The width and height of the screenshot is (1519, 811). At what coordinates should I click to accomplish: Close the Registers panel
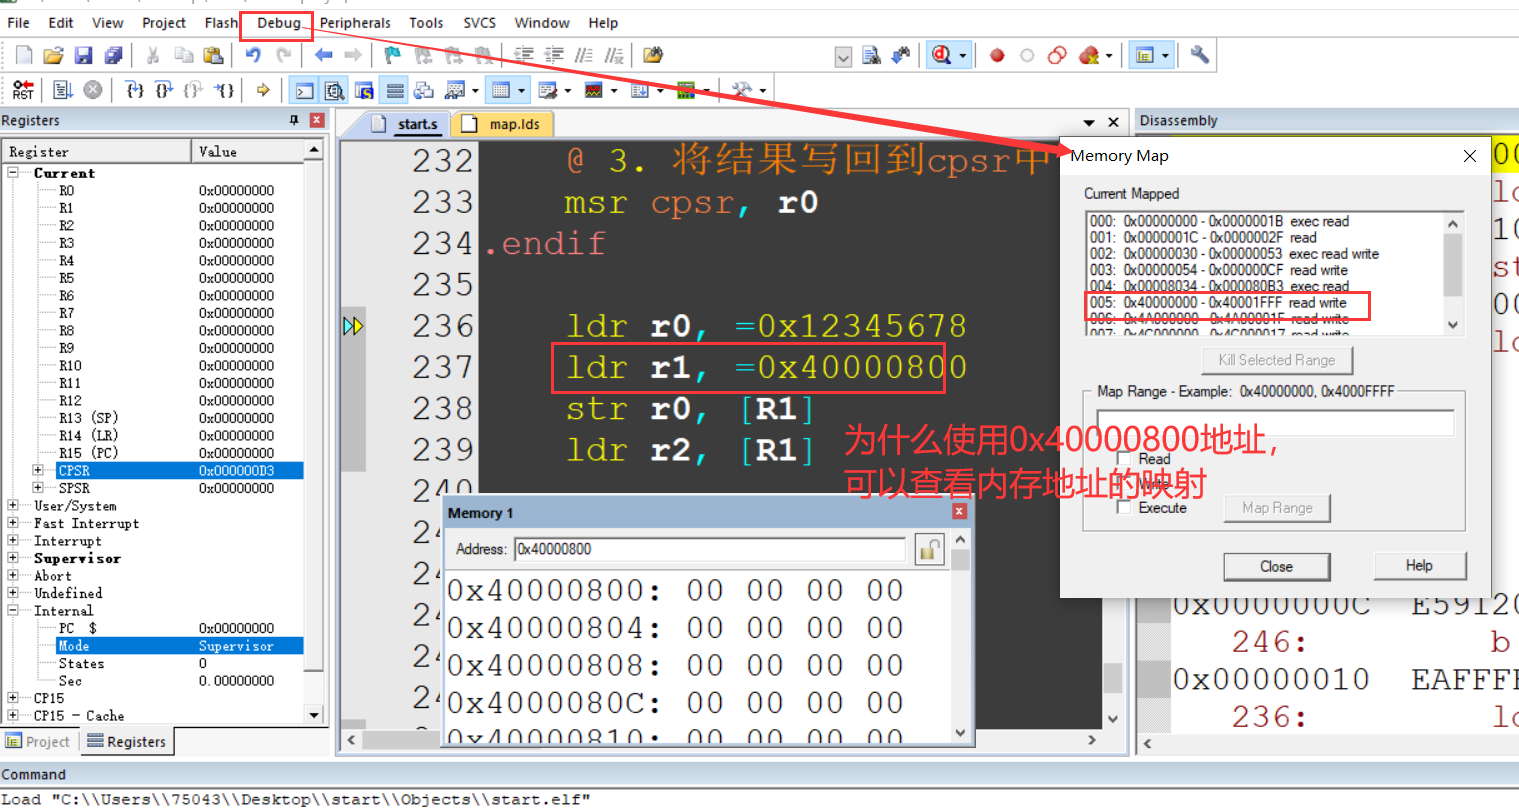click(x=317, y=120)
